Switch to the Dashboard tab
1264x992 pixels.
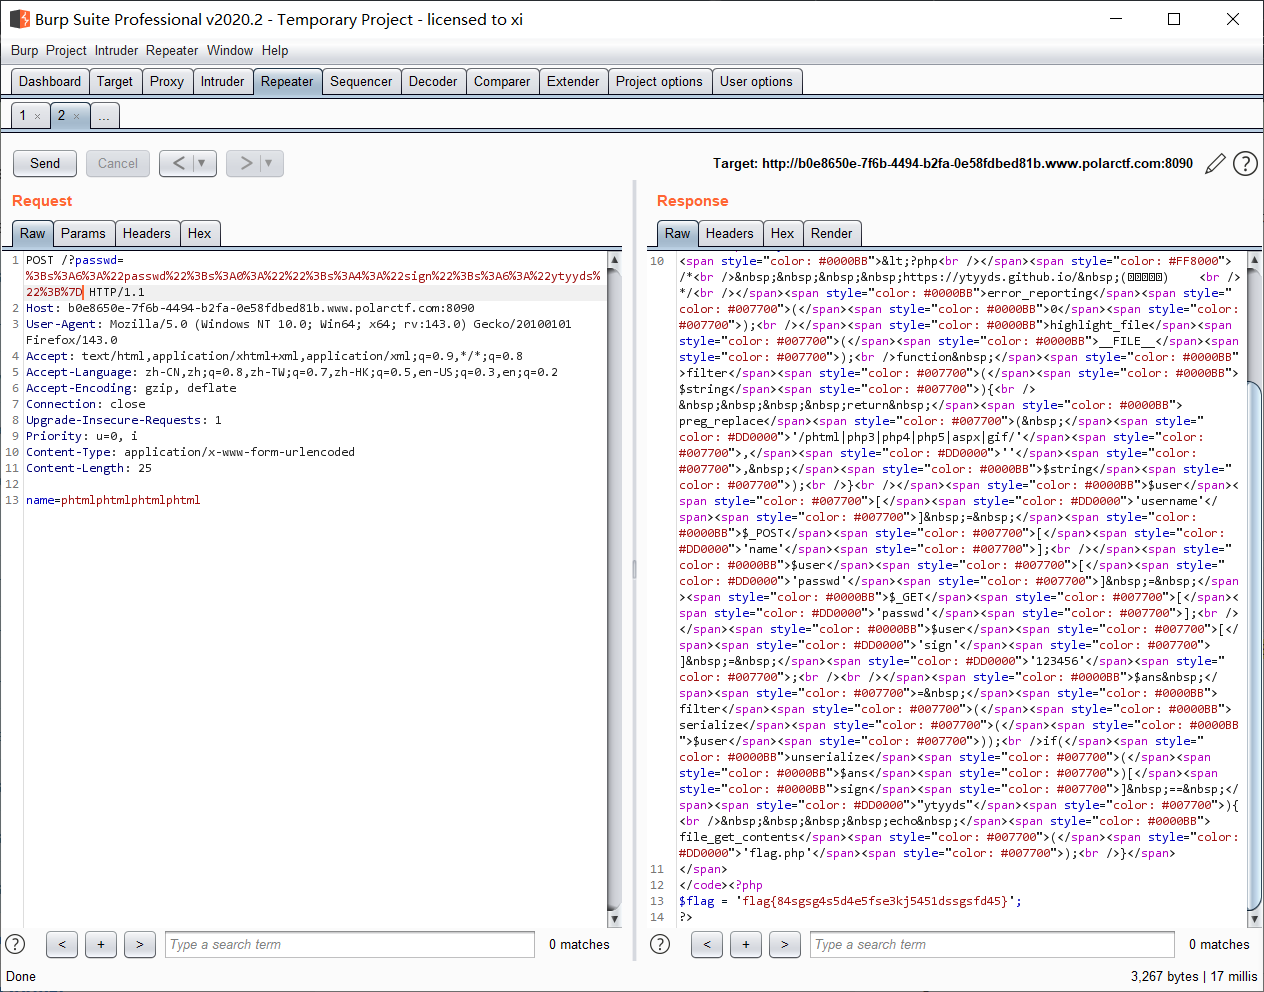(50, 82)
